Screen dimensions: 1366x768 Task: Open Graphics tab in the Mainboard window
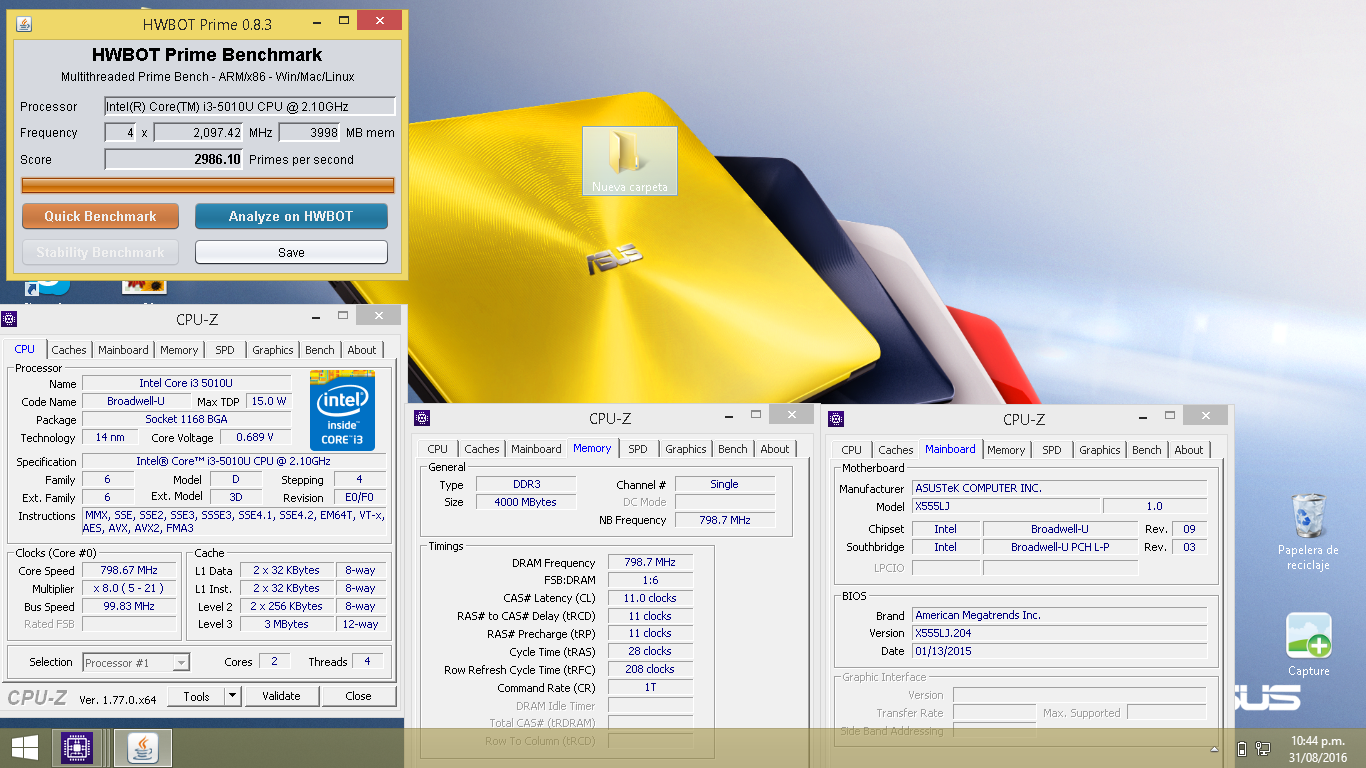tap(1100, 450)
